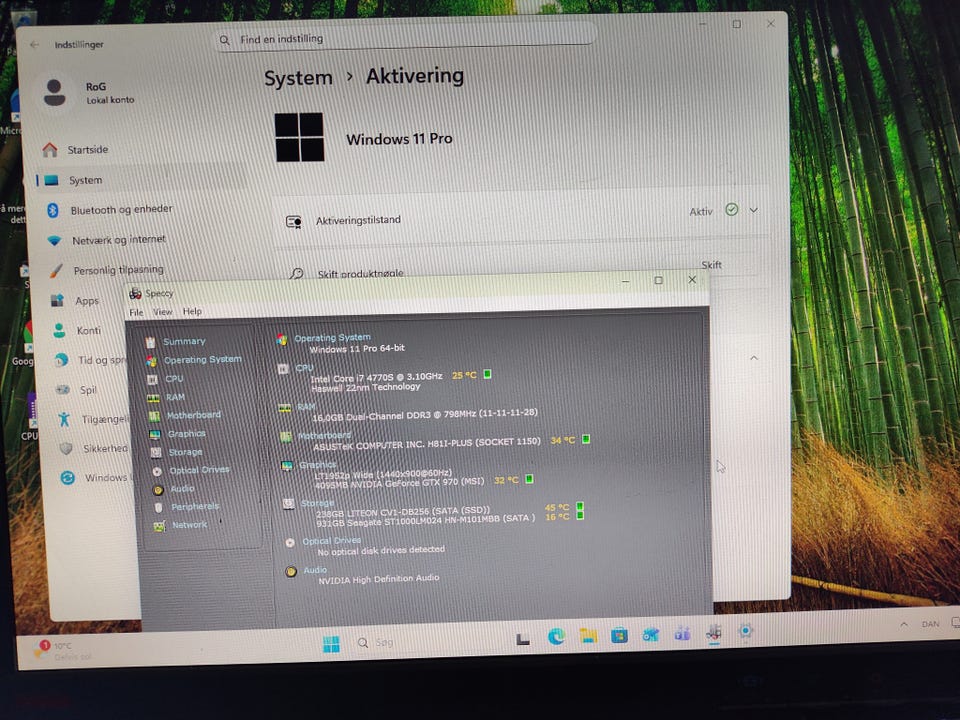Open Microsoft Store from taskbar
This screenshot has width=960, height=720.
click(619, 636)
